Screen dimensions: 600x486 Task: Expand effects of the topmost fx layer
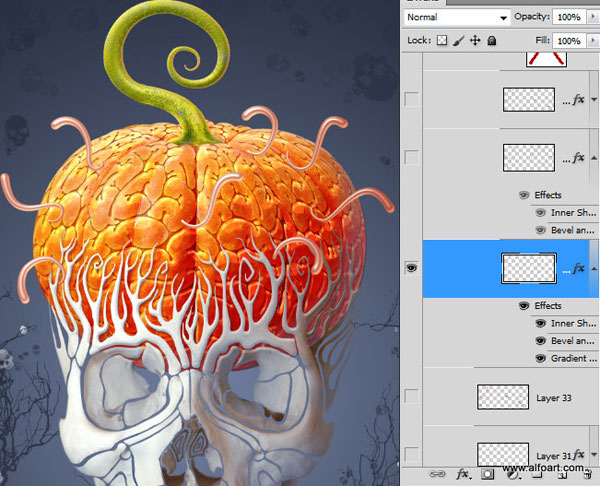[x=594, y=99]
